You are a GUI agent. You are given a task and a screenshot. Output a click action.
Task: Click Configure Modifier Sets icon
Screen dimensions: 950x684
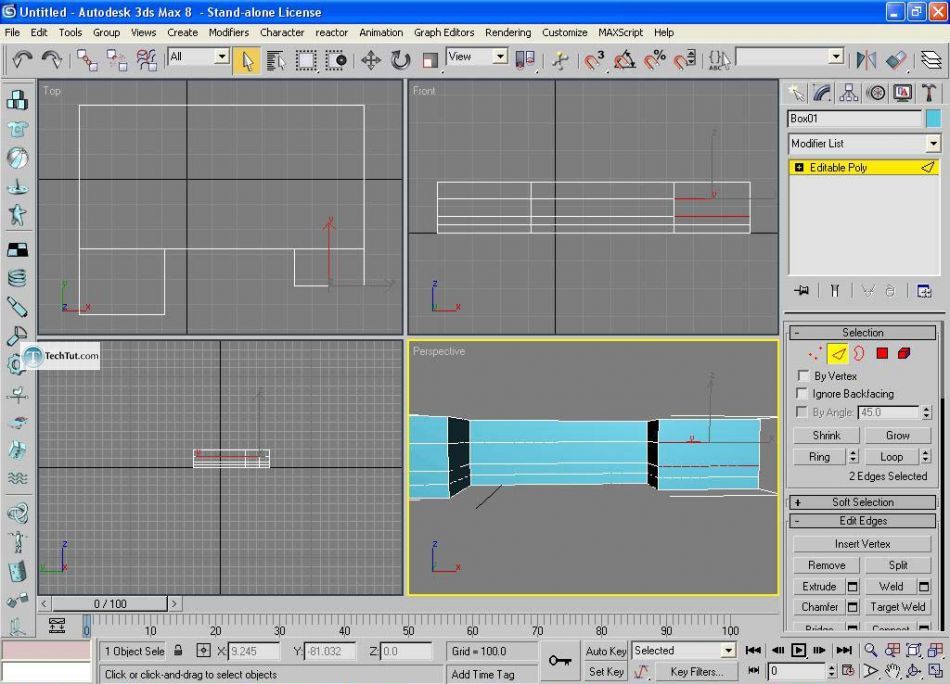click(x=924, y=291)
